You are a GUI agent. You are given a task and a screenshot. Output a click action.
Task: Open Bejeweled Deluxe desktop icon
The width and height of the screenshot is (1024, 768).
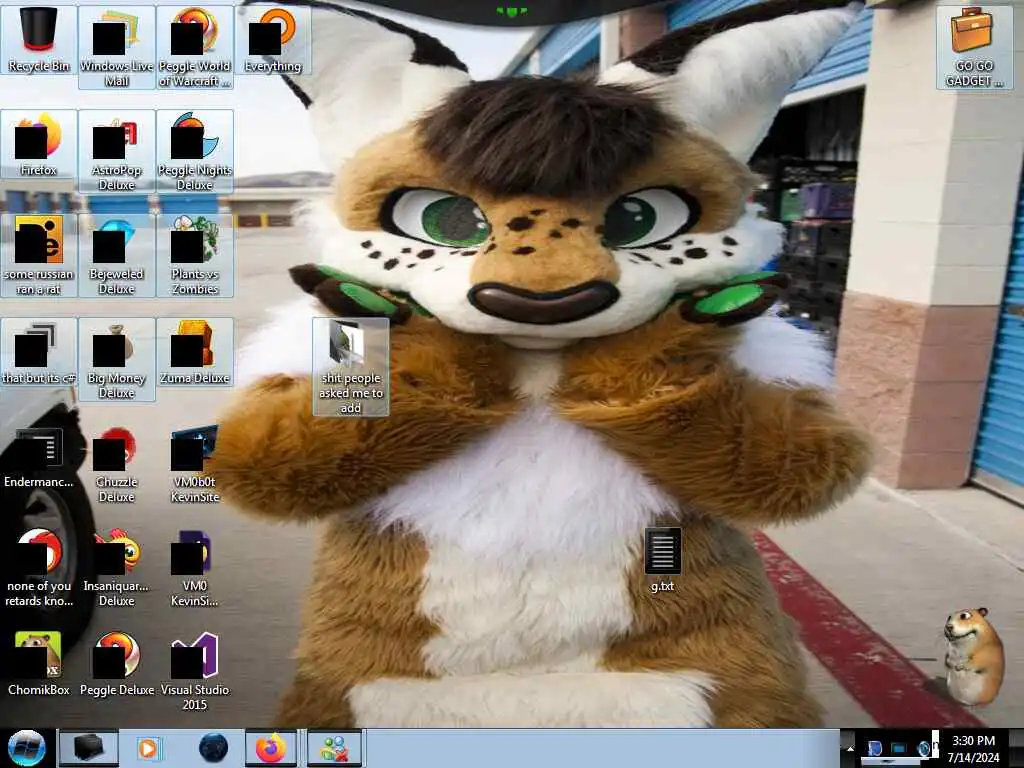pos(116,255)
